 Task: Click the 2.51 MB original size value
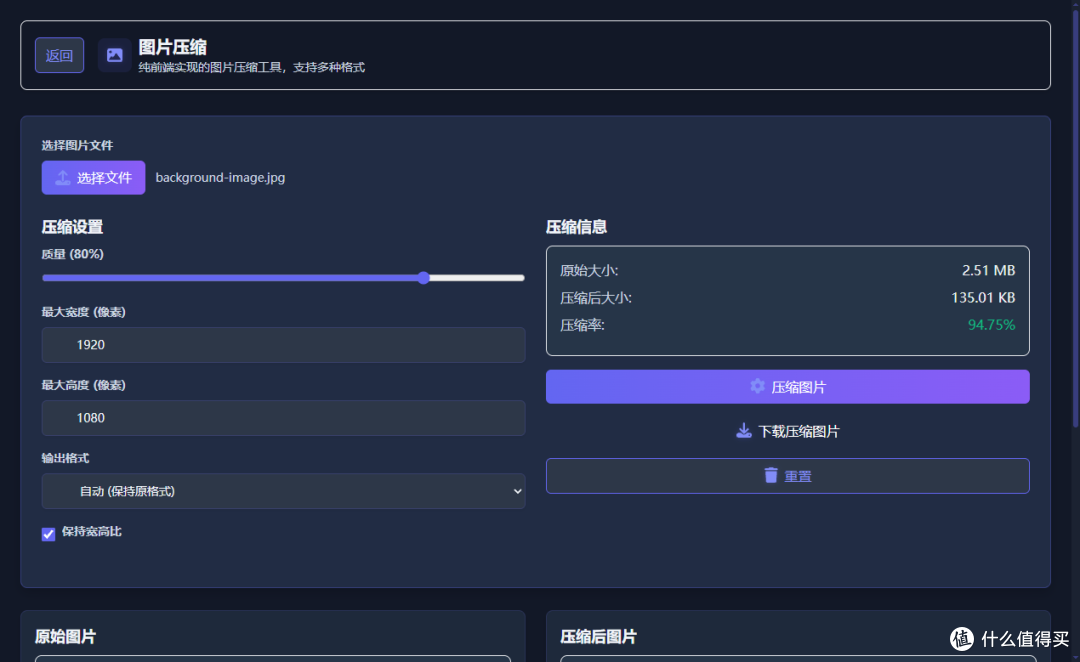point(988,270)
